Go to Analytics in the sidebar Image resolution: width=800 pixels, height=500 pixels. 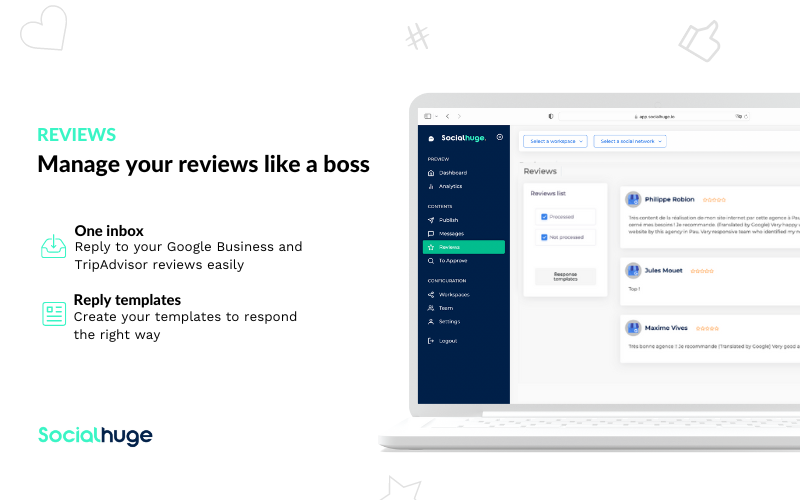point(451,186)
